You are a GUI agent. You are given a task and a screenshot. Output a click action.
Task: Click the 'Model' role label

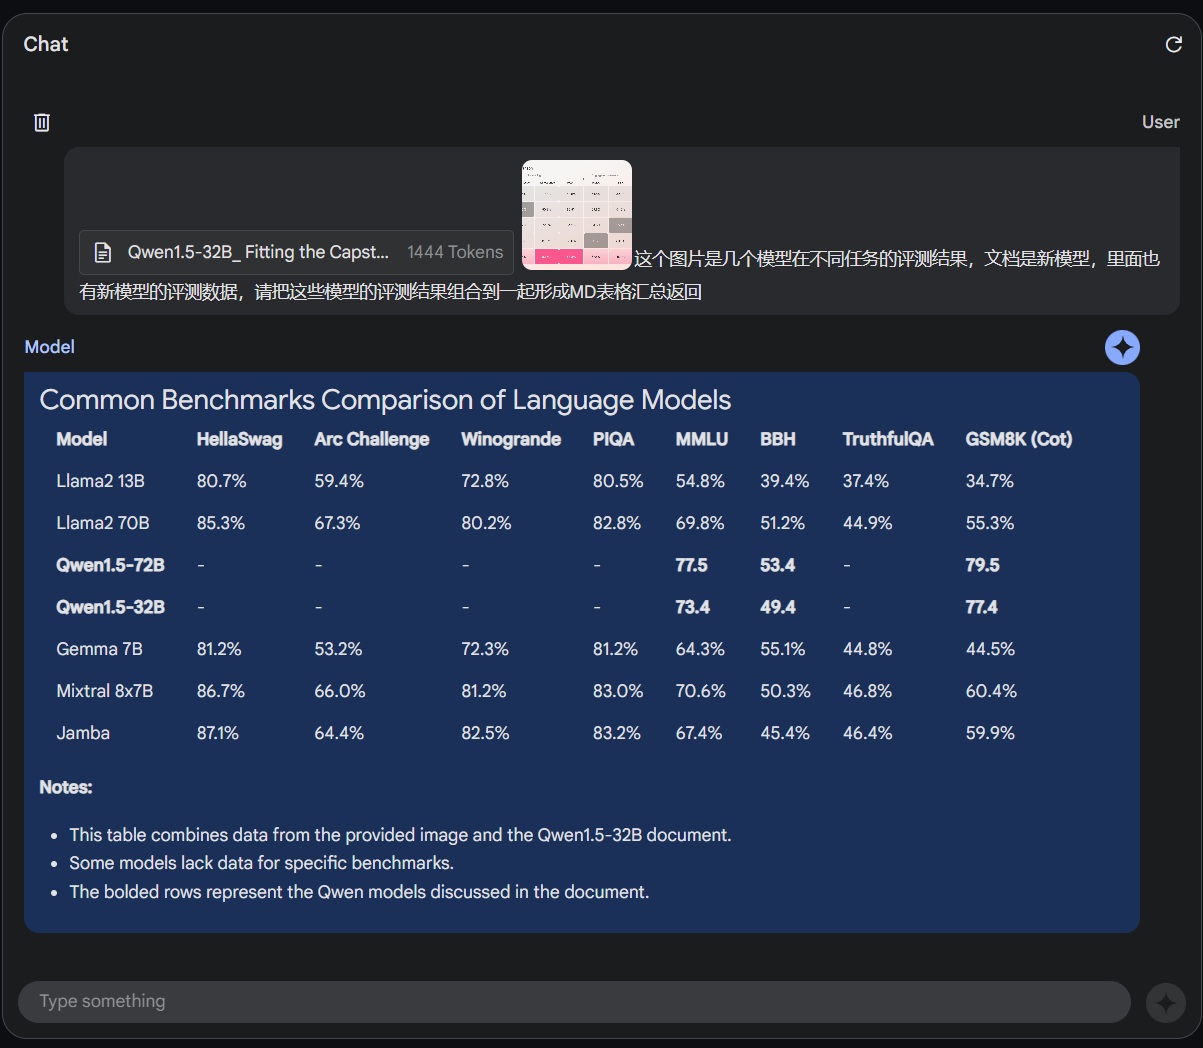(x=50, y=347)
